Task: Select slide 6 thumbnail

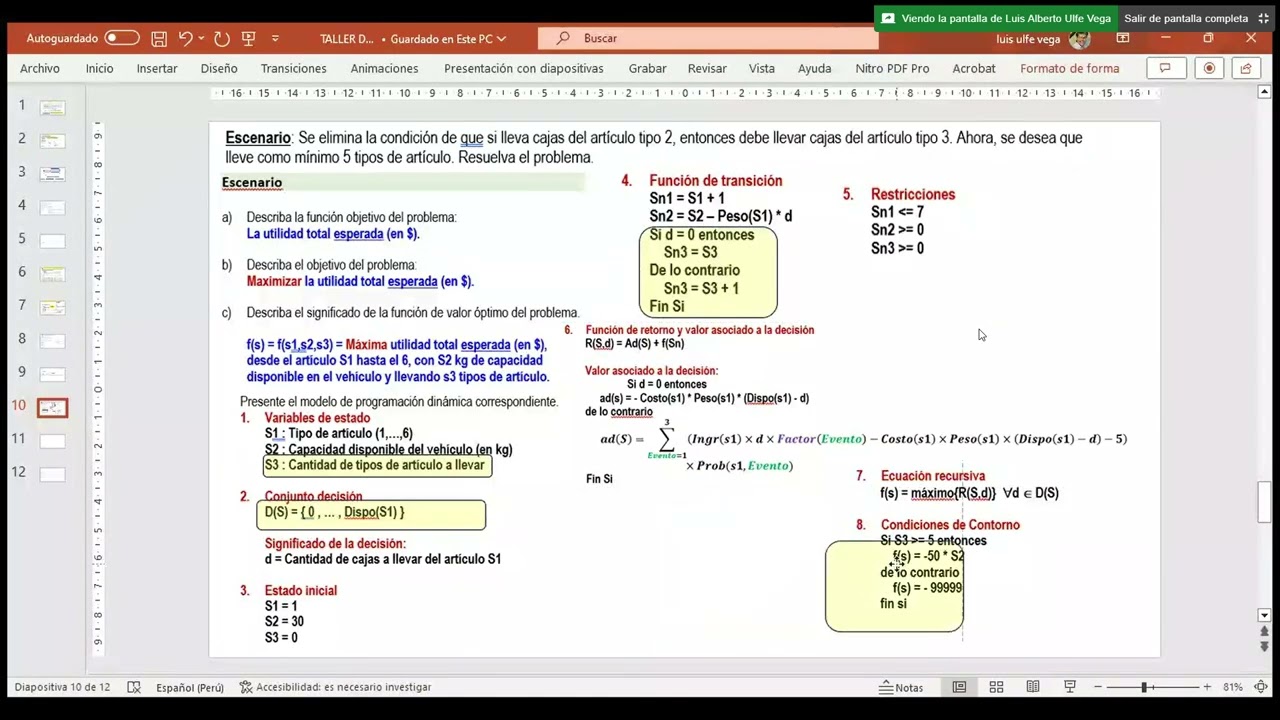Action: click(x=52, y=274)
